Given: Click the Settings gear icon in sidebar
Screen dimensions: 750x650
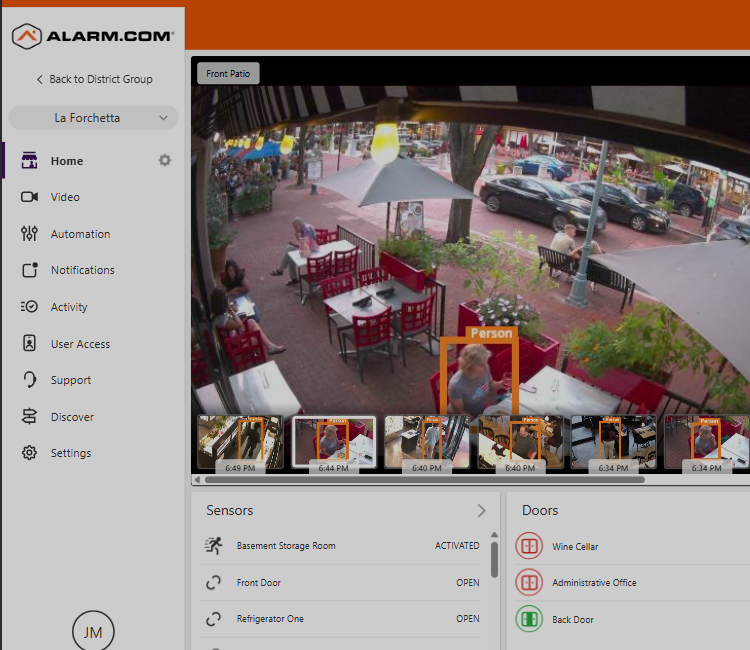Looking at the screenshot, I should (29, 452).
